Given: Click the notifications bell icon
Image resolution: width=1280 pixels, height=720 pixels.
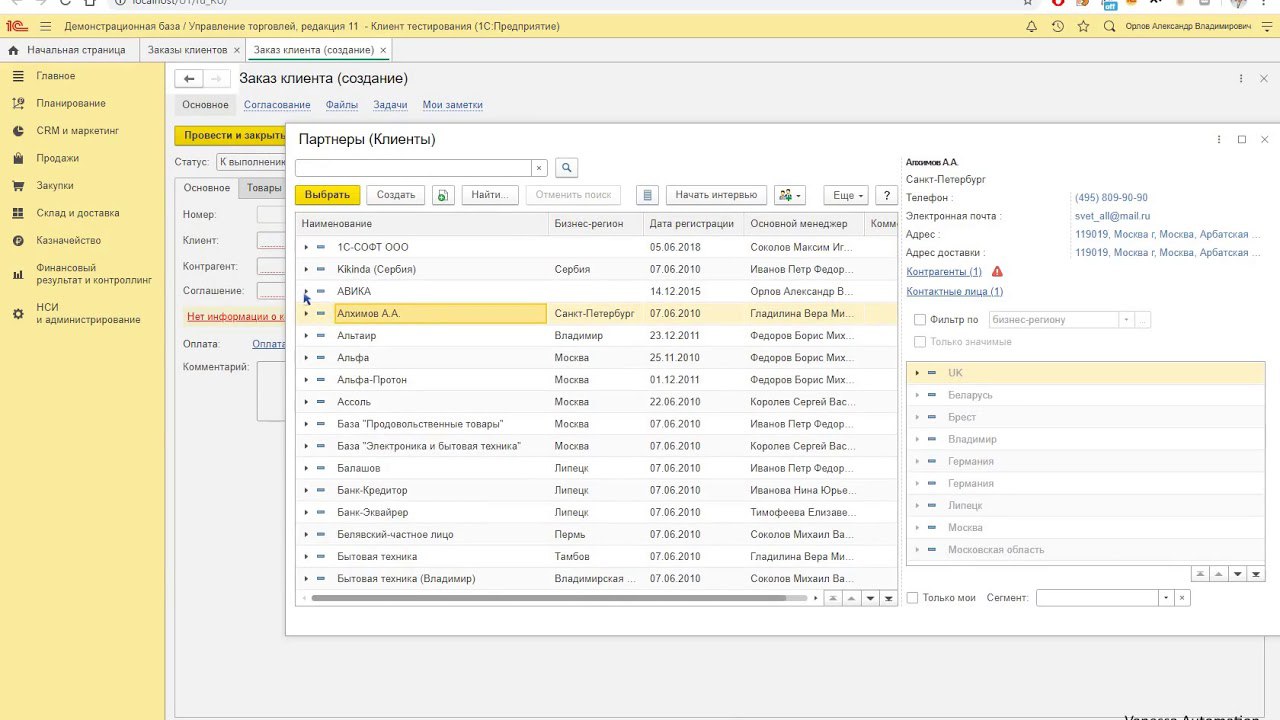Looking at the screenshot, I should pos(1032,26).
